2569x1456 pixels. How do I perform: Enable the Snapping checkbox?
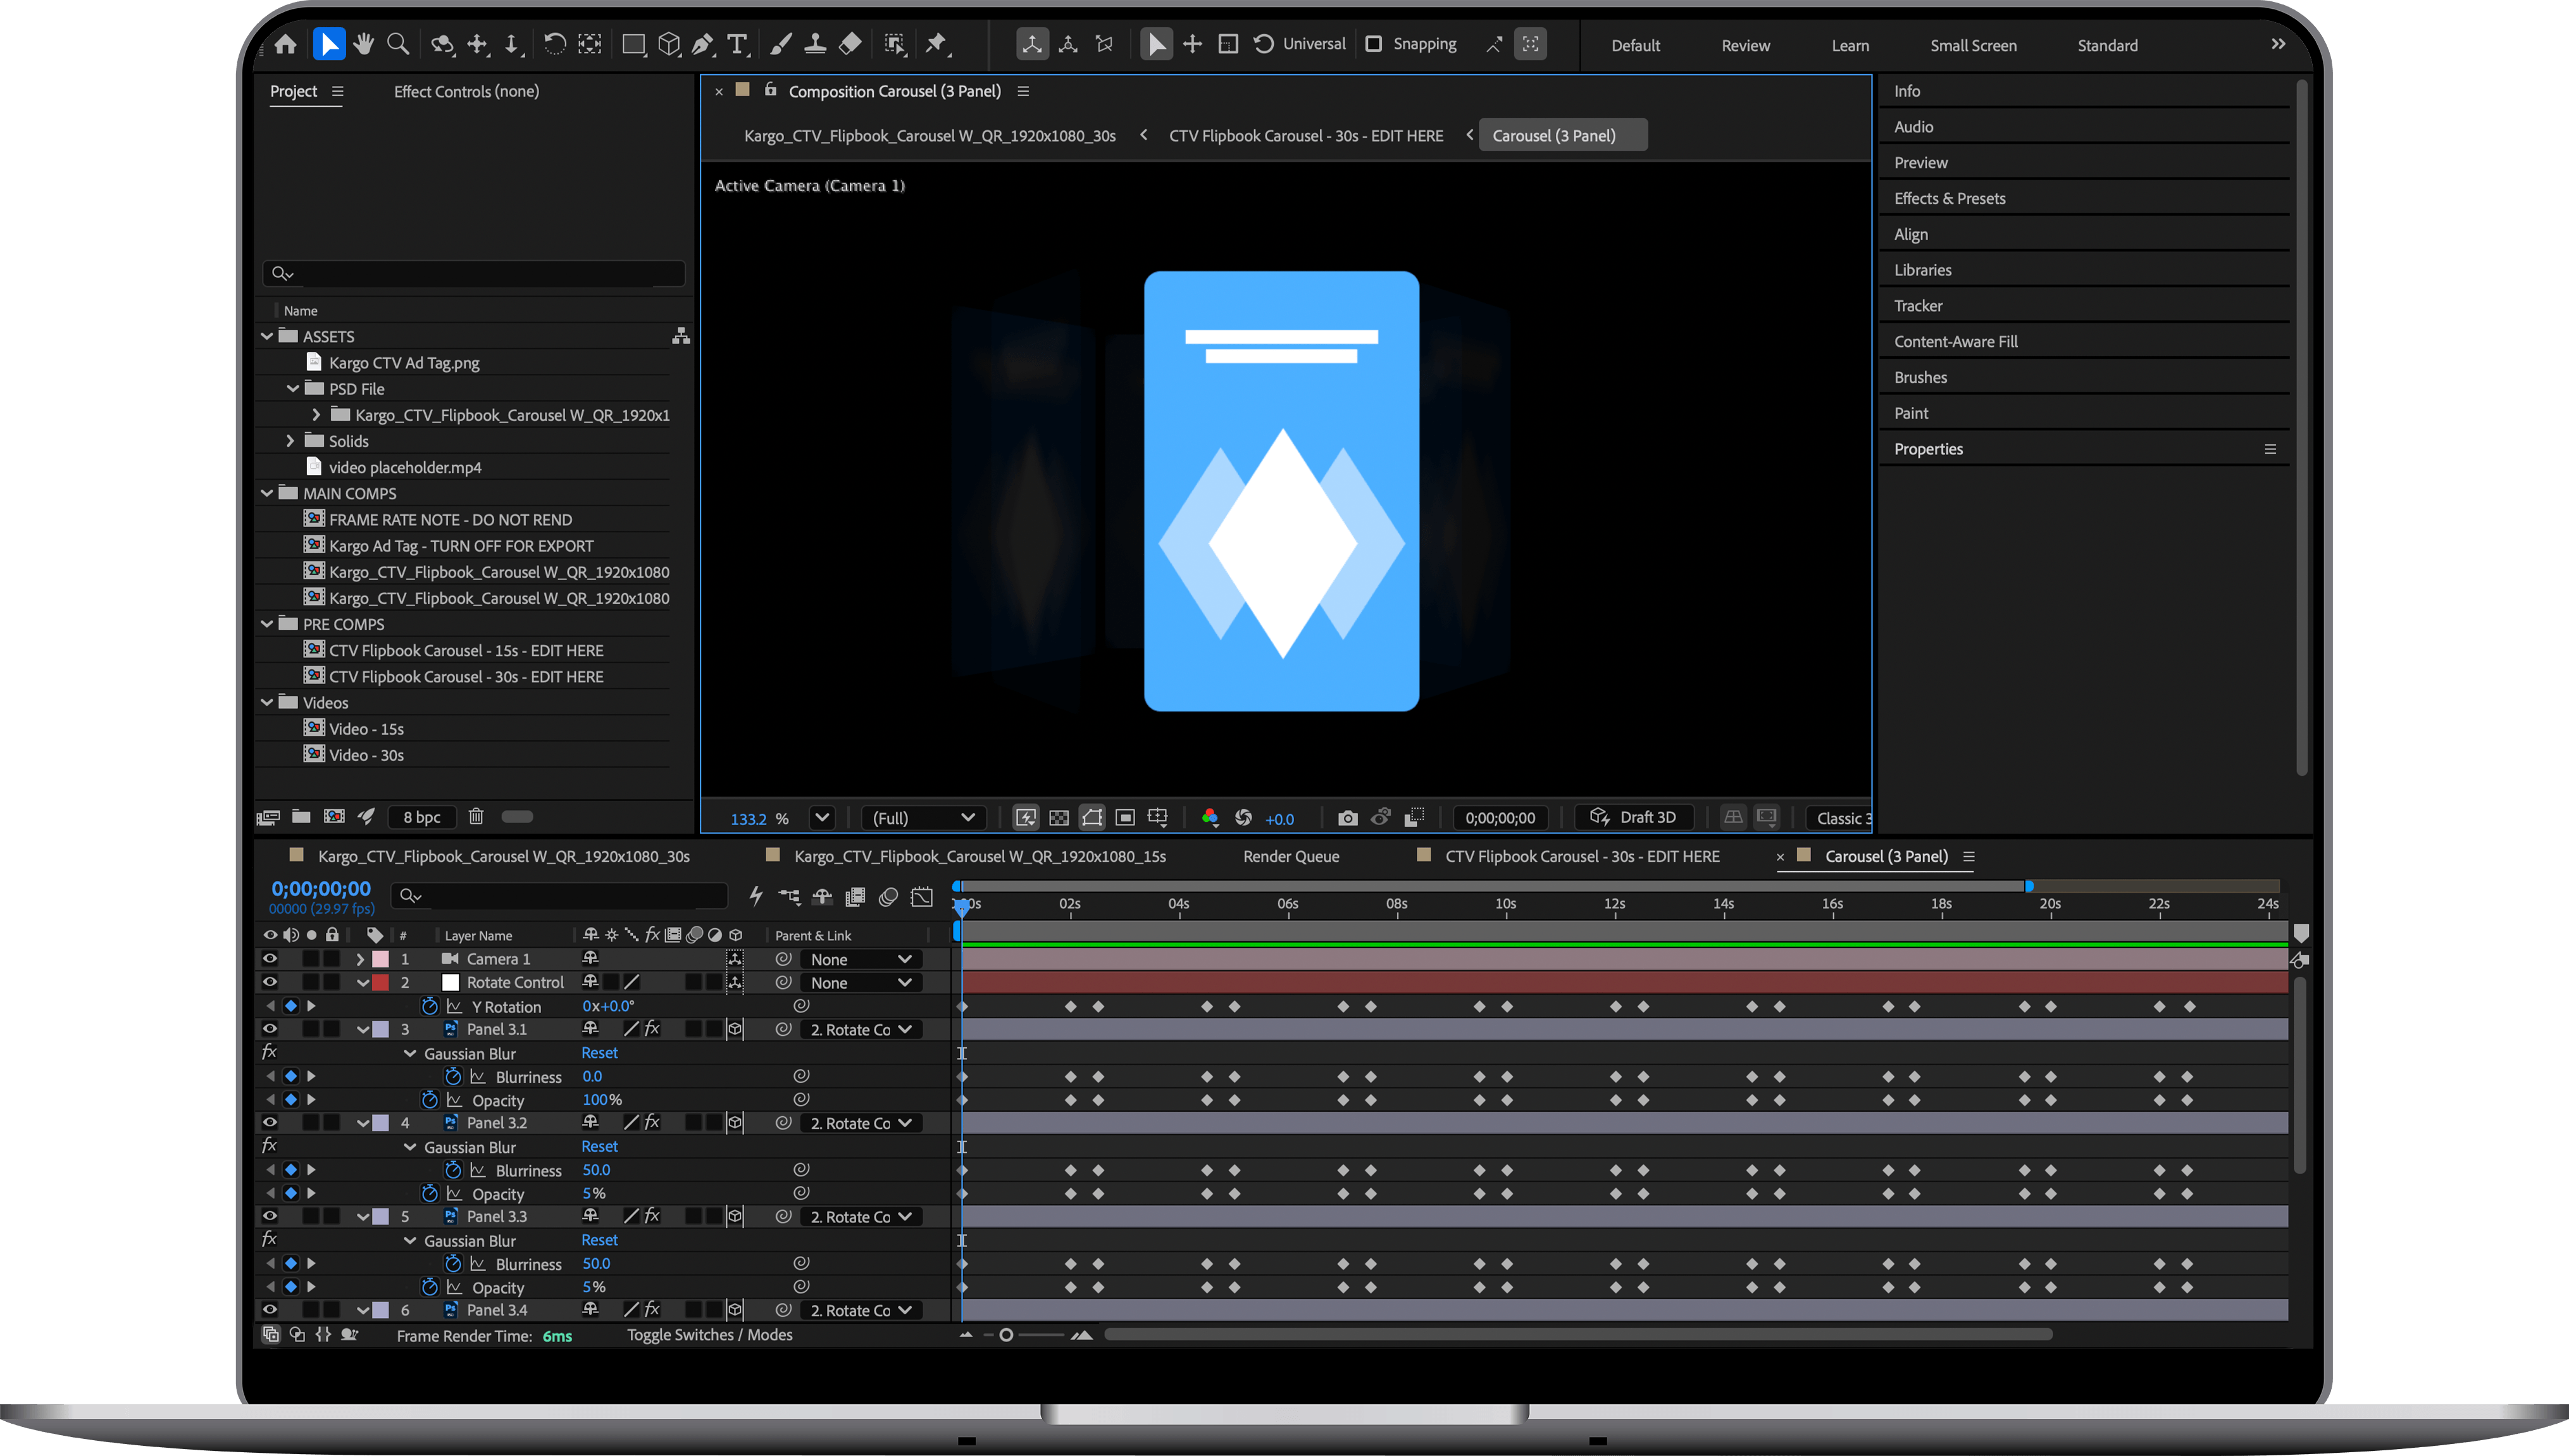(1374, 44)
